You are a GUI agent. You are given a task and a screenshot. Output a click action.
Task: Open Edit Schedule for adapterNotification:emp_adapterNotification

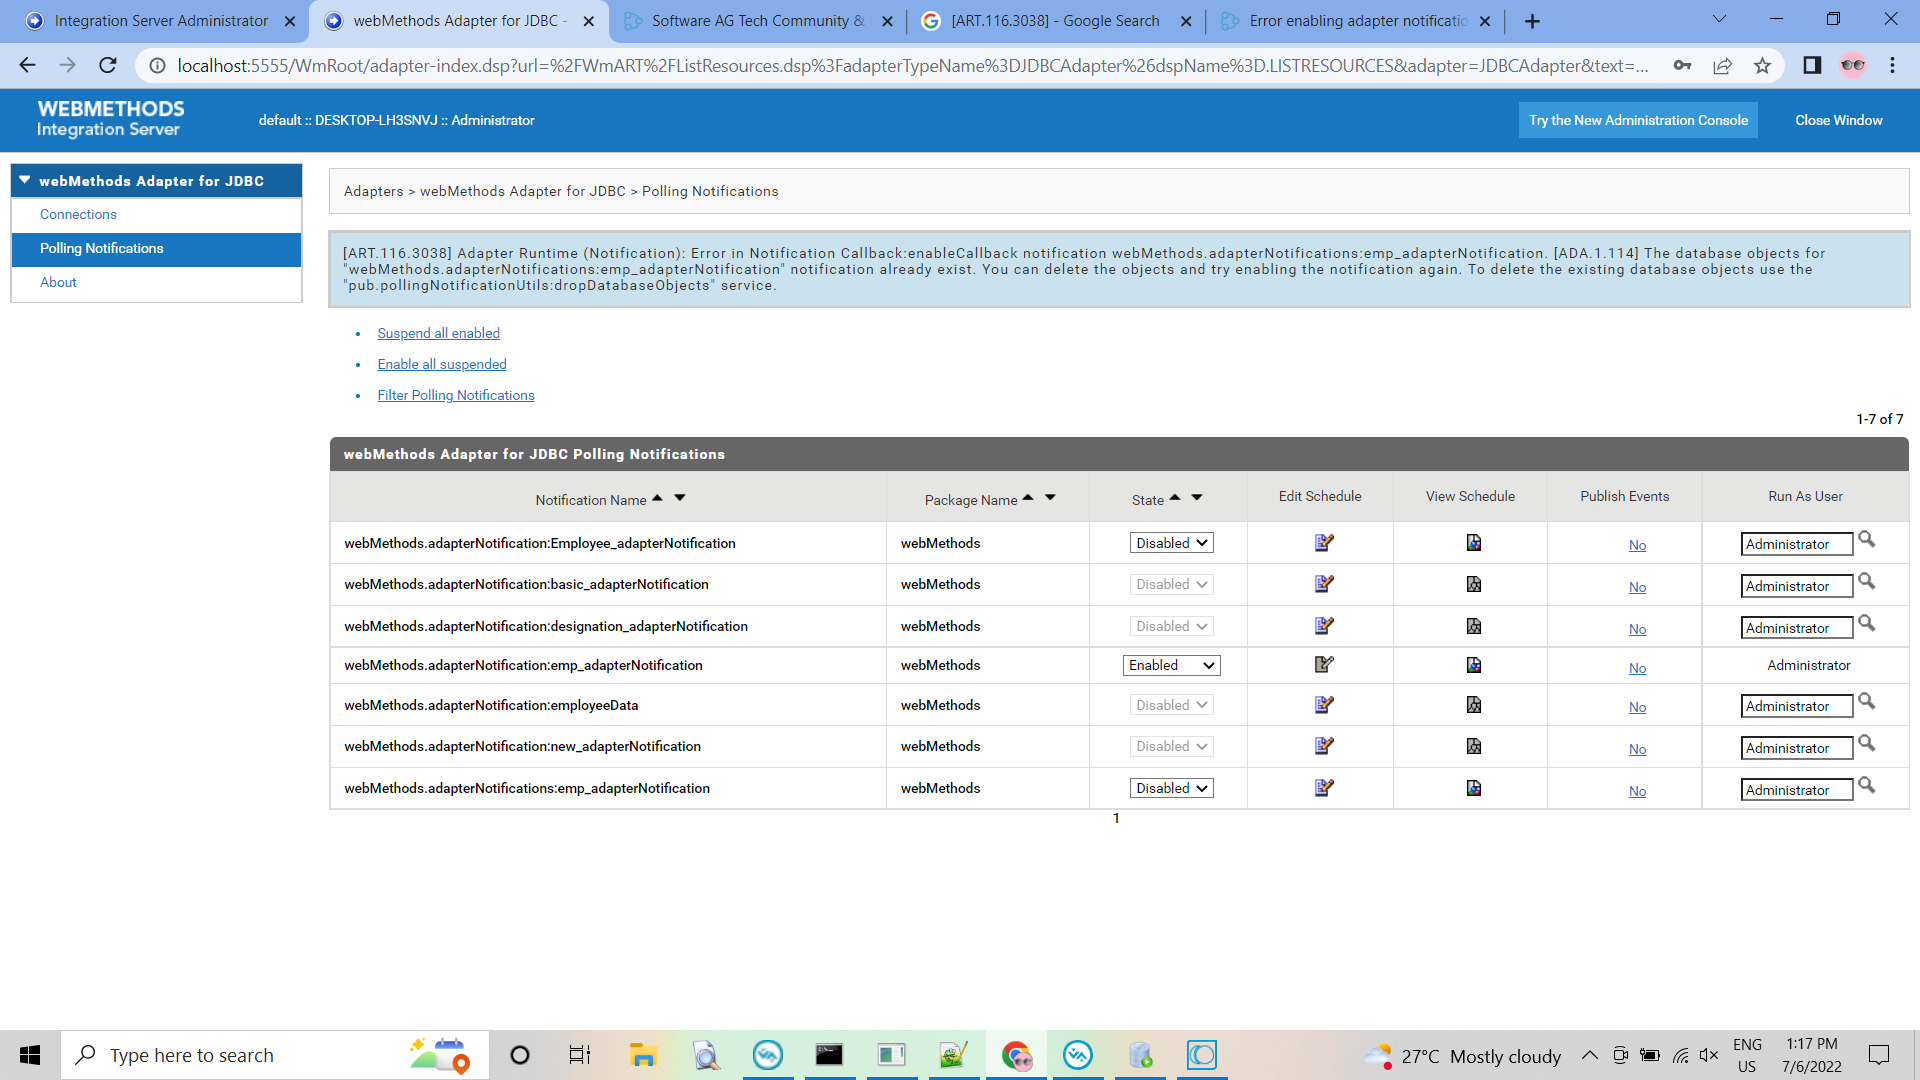(x=1323, y=665)
